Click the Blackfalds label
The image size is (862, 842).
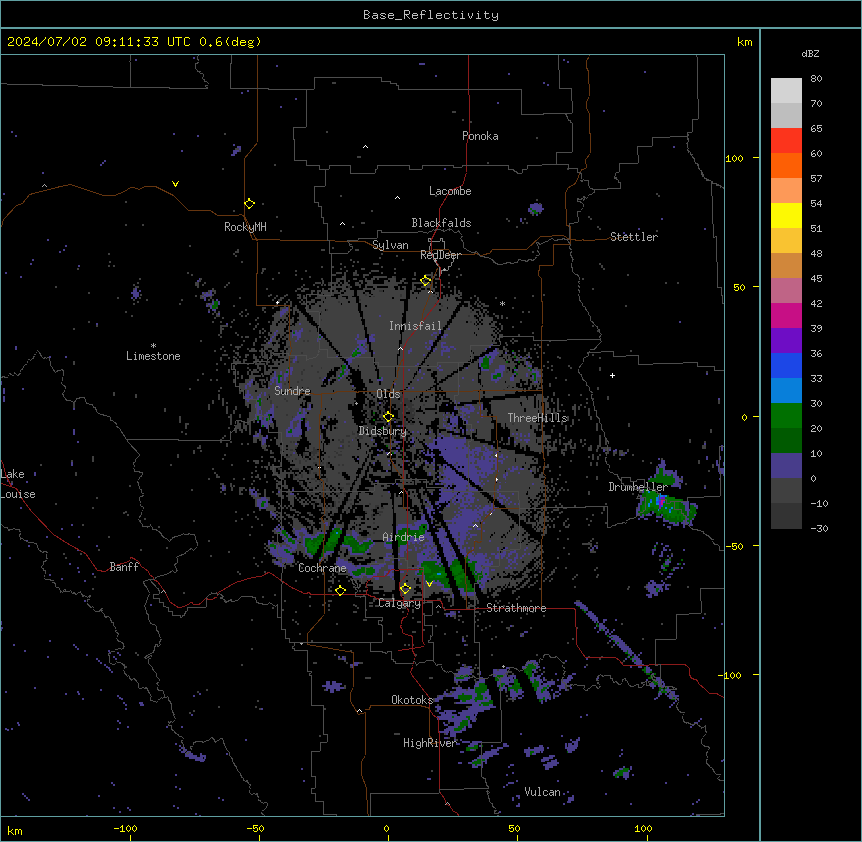441,223
